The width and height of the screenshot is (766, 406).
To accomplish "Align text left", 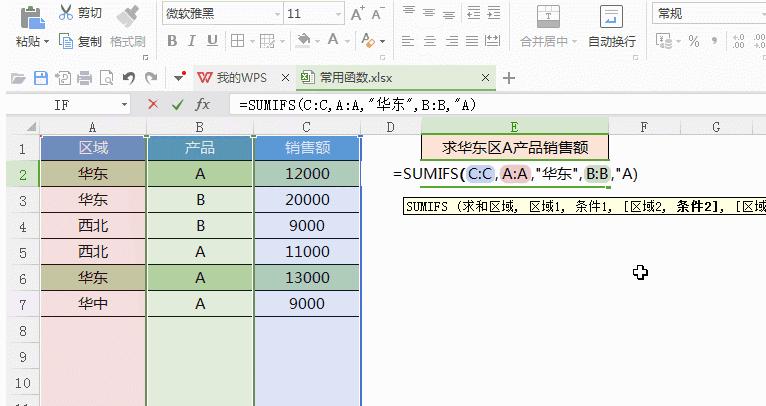I will [408, 41].
